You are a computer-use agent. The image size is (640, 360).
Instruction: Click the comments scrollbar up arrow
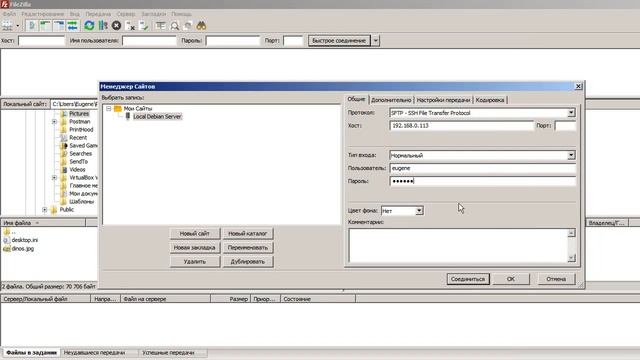[571, 233]
